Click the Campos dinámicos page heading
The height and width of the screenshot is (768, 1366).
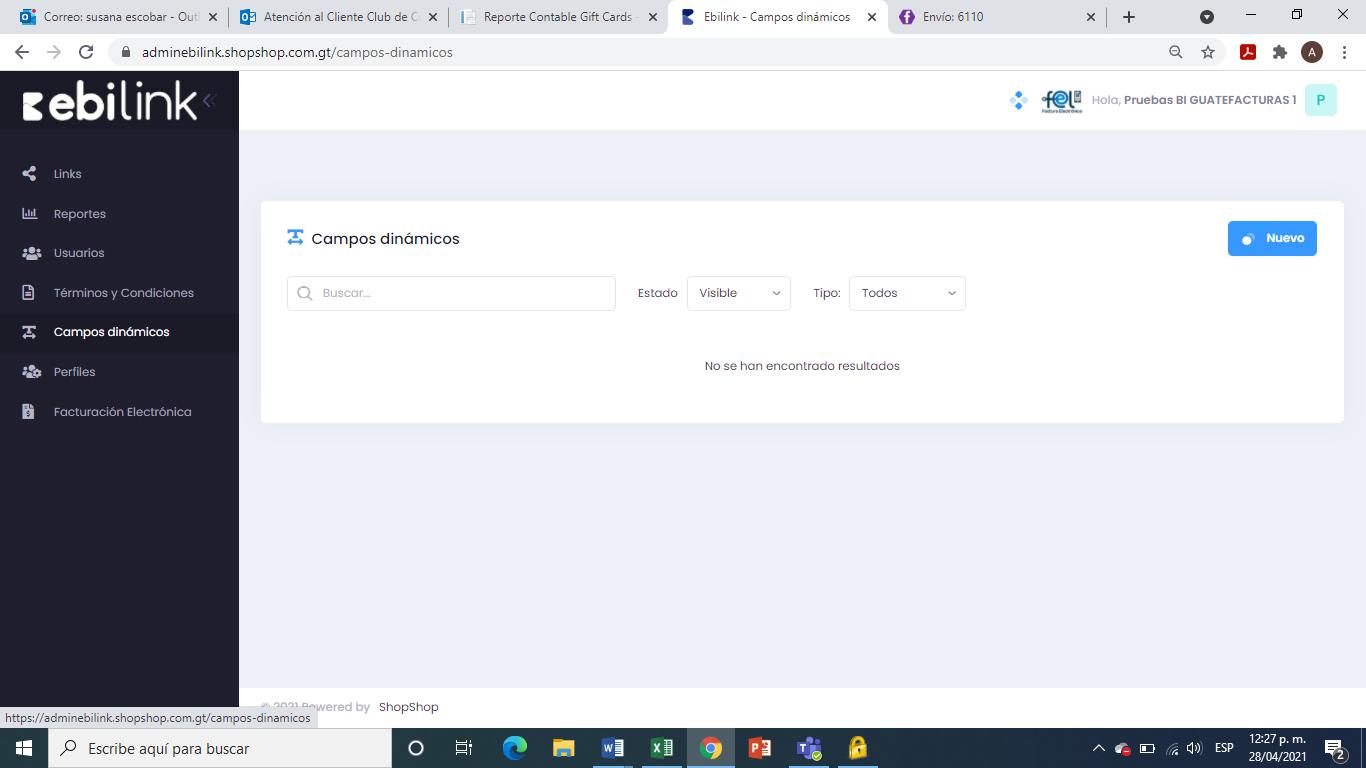click(386, 238)
